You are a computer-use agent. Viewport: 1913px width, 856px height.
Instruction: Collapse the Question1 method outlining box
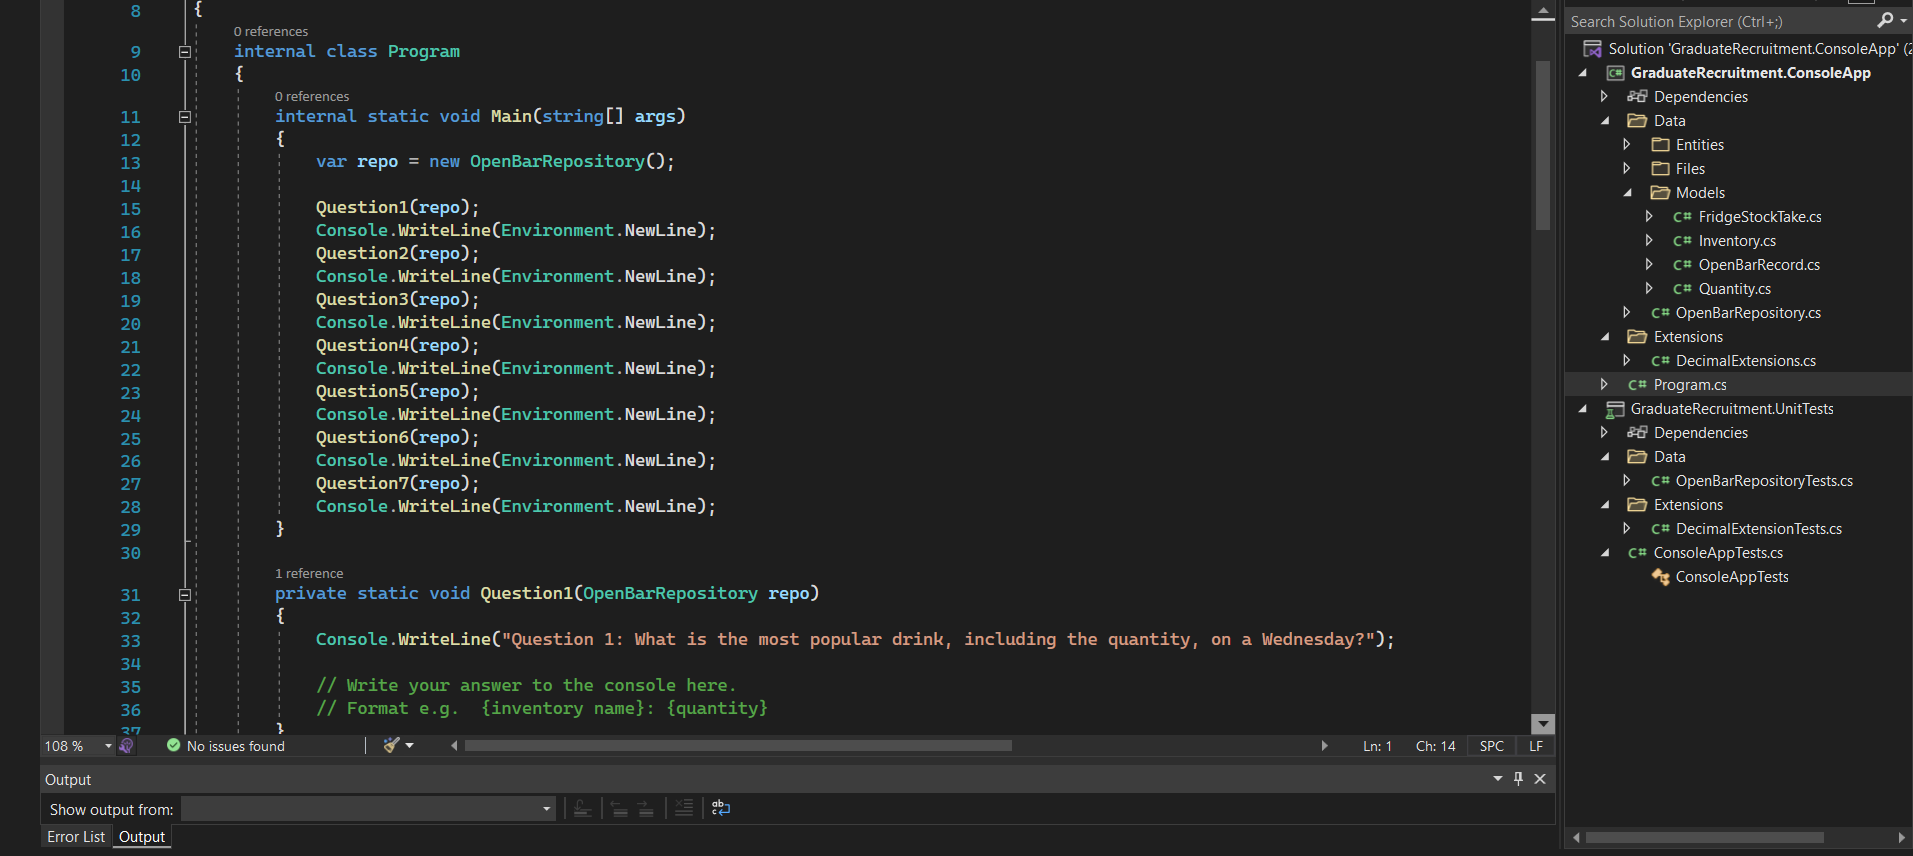[x=185, y=595]
